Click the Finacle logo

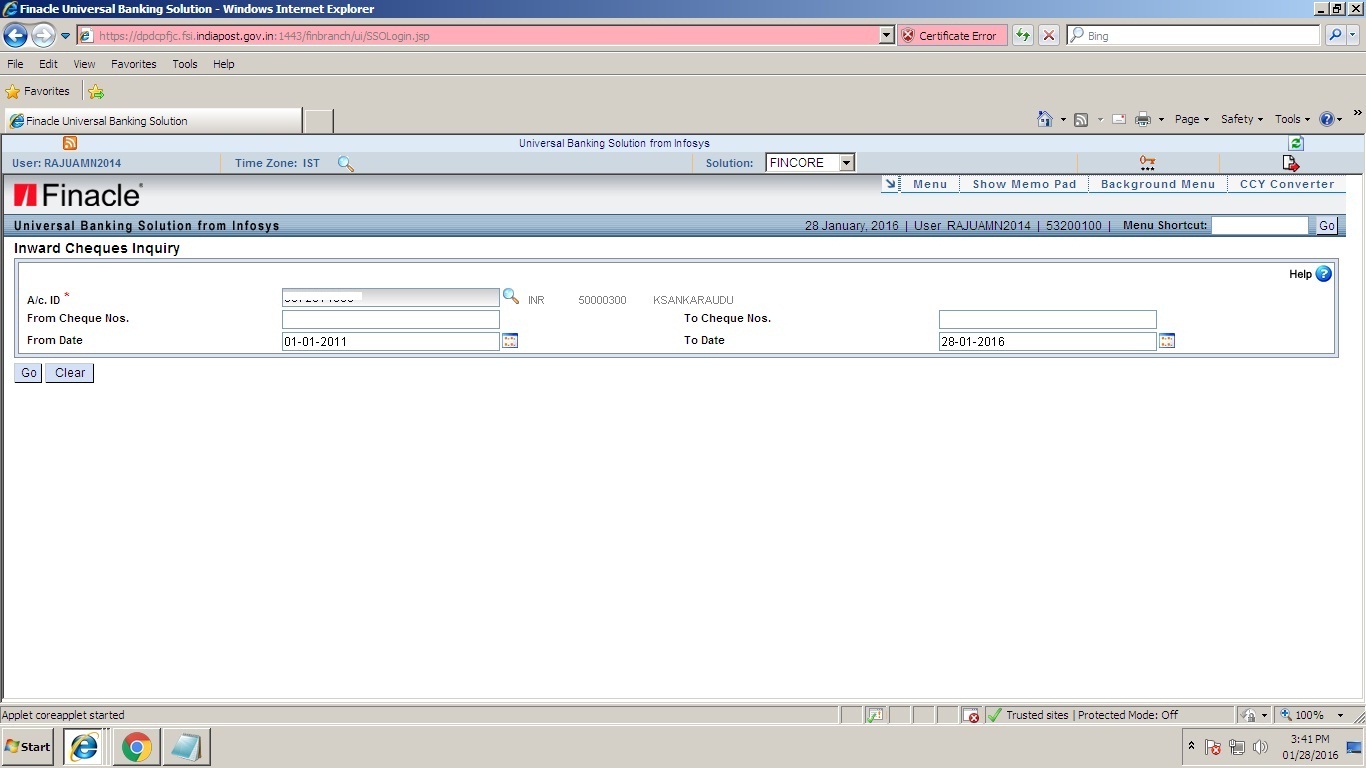74,195
